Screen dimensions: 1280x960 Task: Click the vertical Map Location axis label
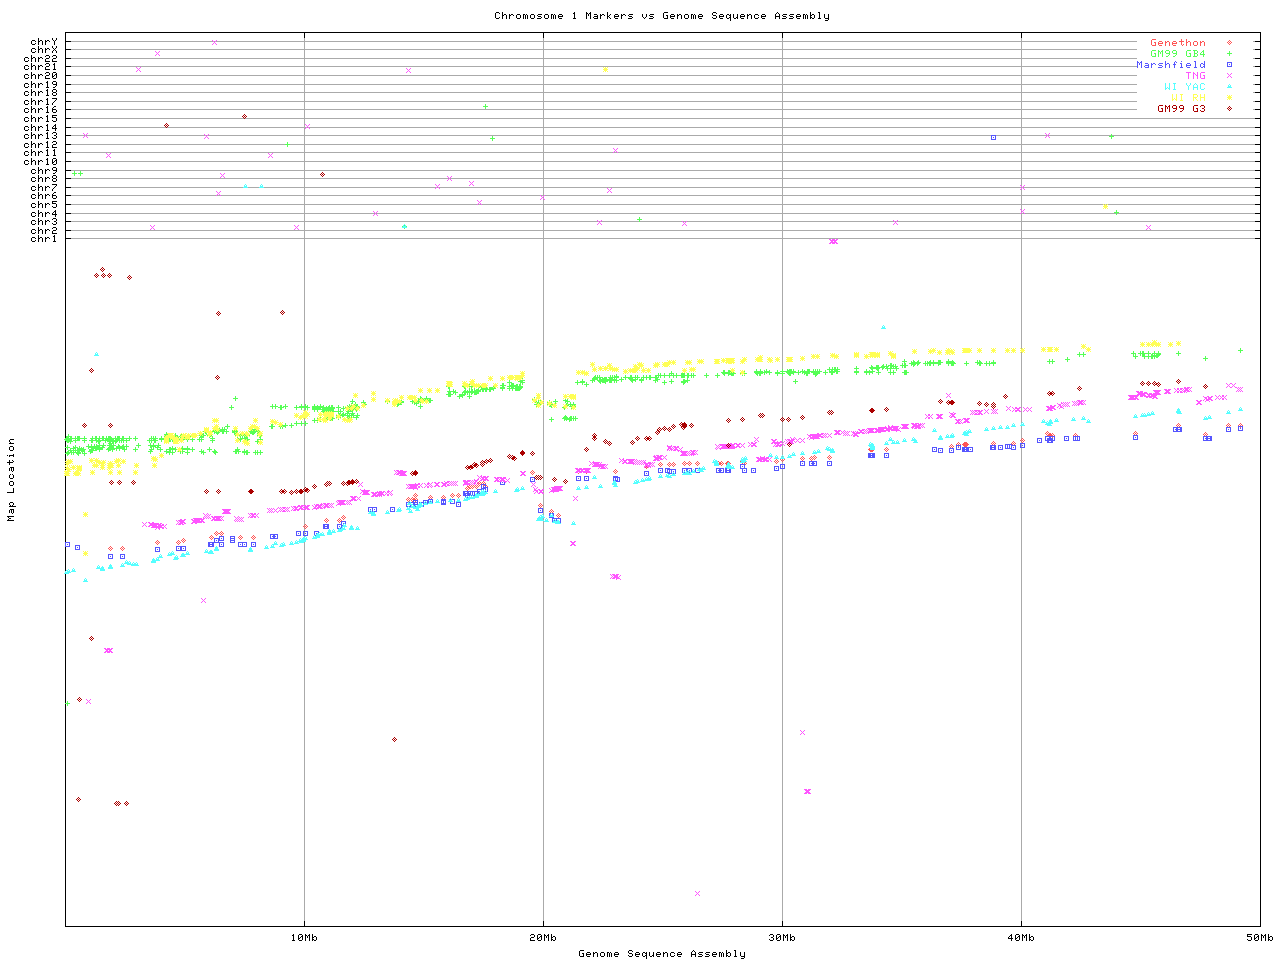[x=12, y=480]
